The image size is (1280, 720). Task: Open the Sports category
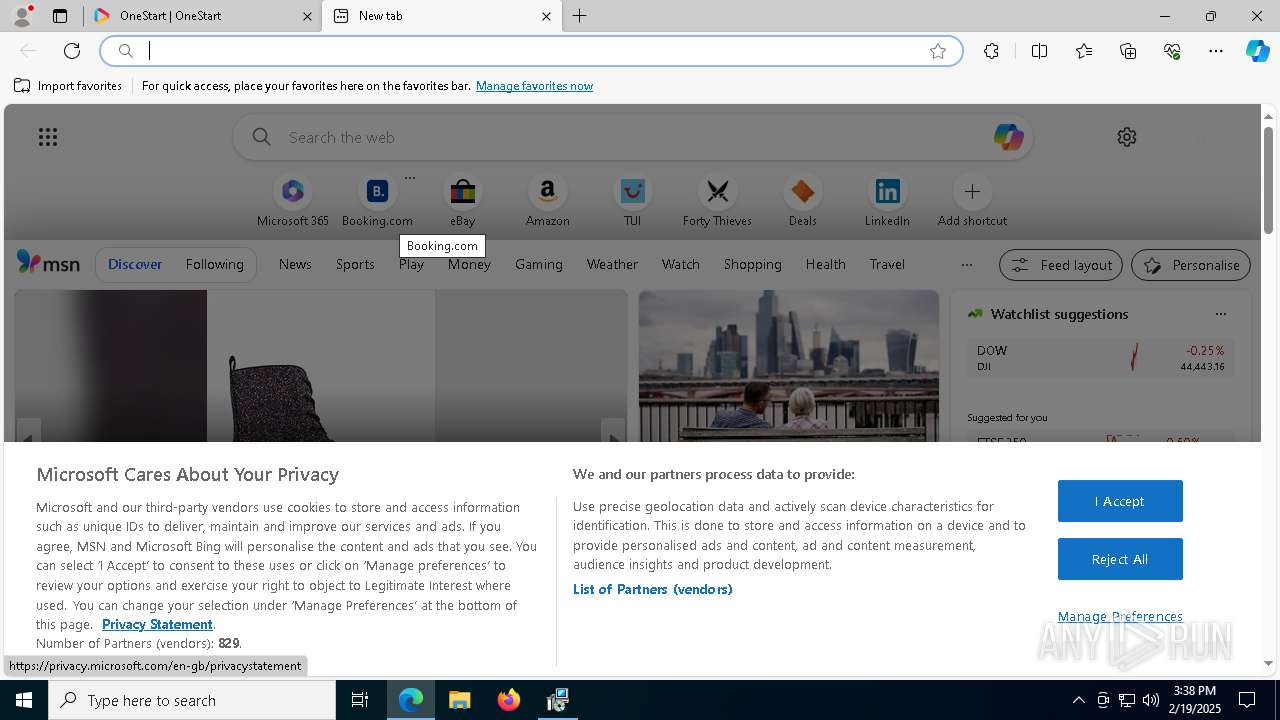[355, 264]
